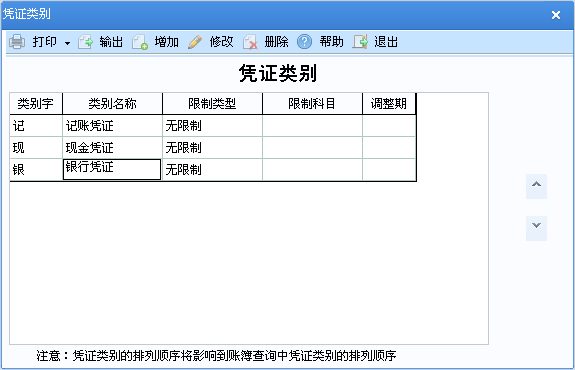Click the 修改 pencil icon

coord(195,42)
